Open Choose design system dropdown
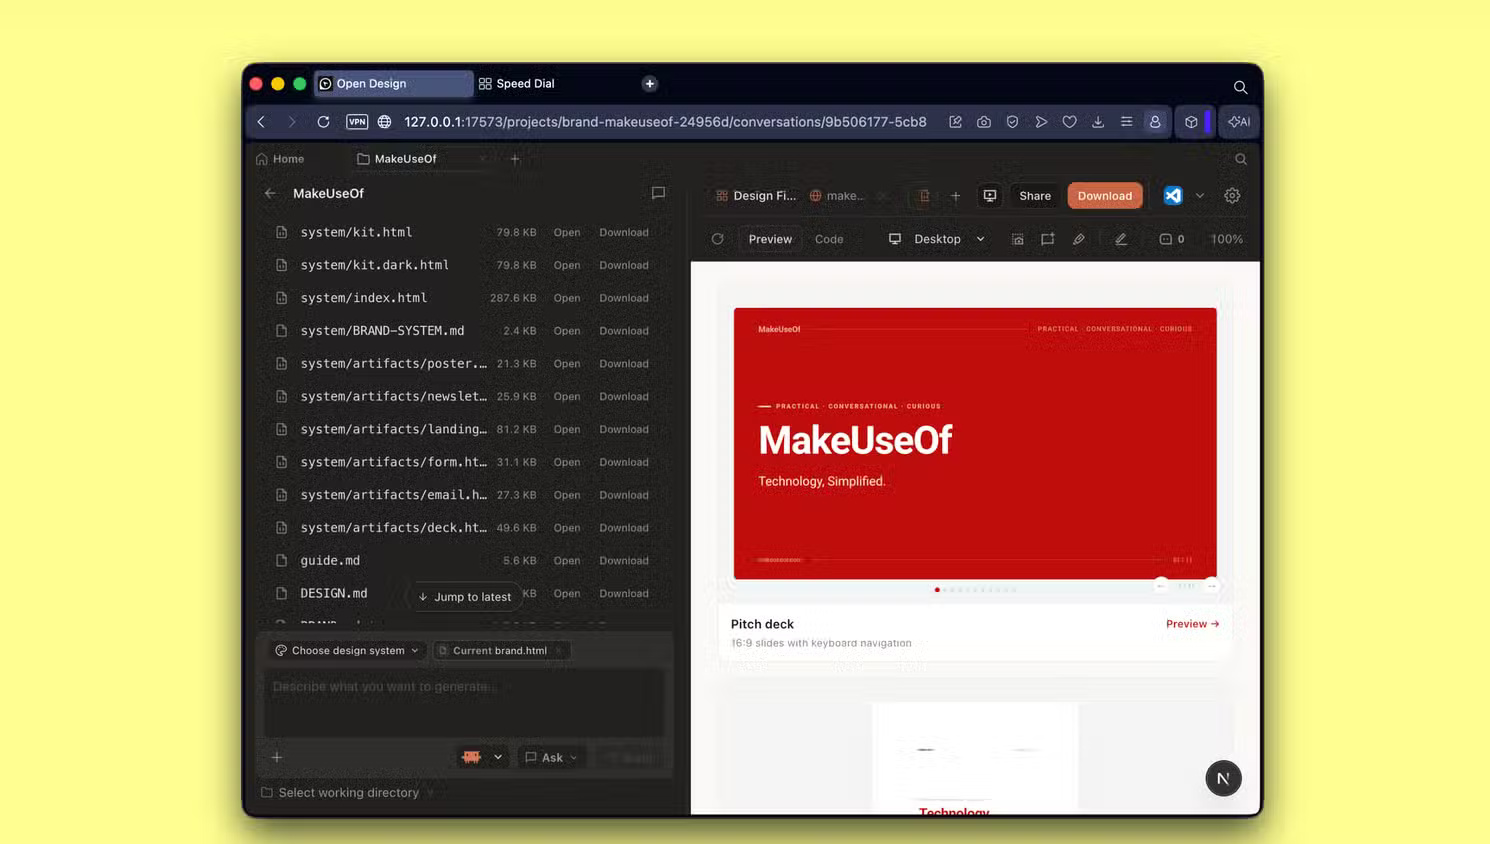This screenshot has width=1490, height=844. tap(347, 650)
